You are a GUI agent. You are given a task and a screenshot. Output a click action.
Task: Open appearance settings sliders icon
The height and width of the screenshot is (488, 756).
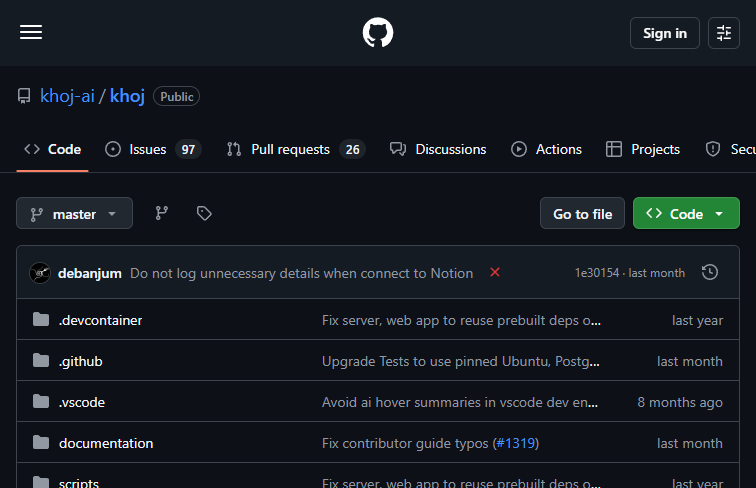tap(724, 33)
